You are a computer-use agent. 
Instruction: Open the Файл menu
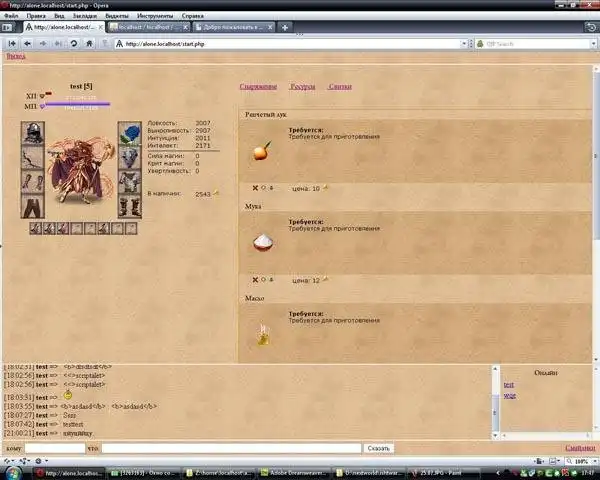point(11,16)
